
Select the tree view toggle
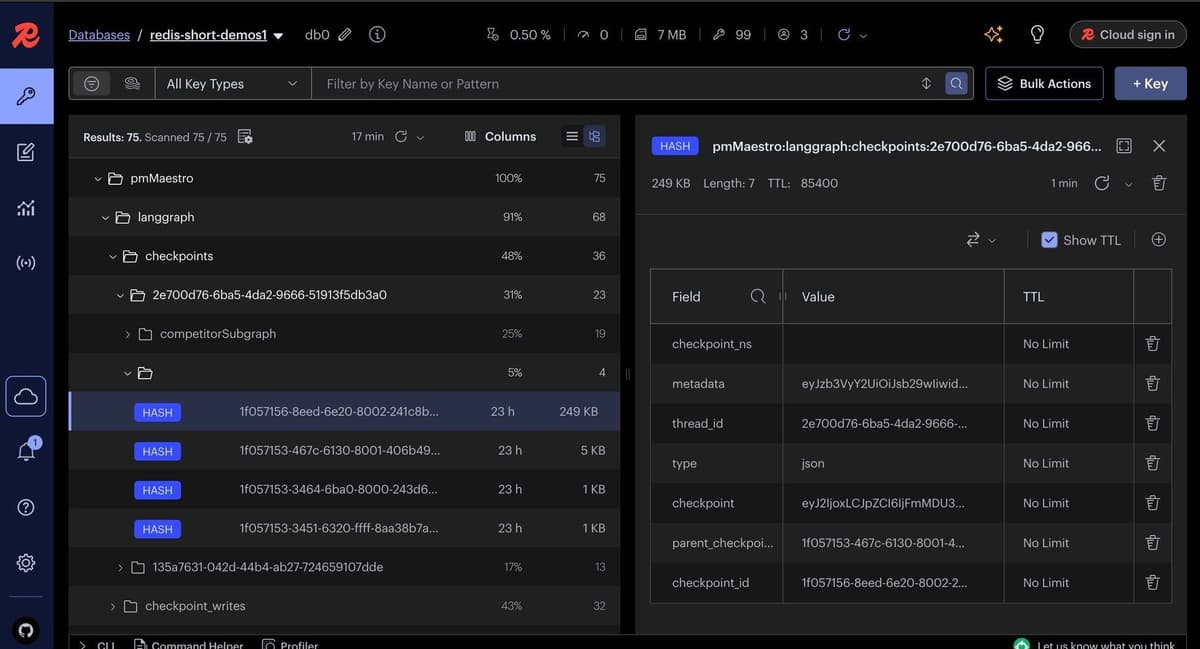point(595,137)
